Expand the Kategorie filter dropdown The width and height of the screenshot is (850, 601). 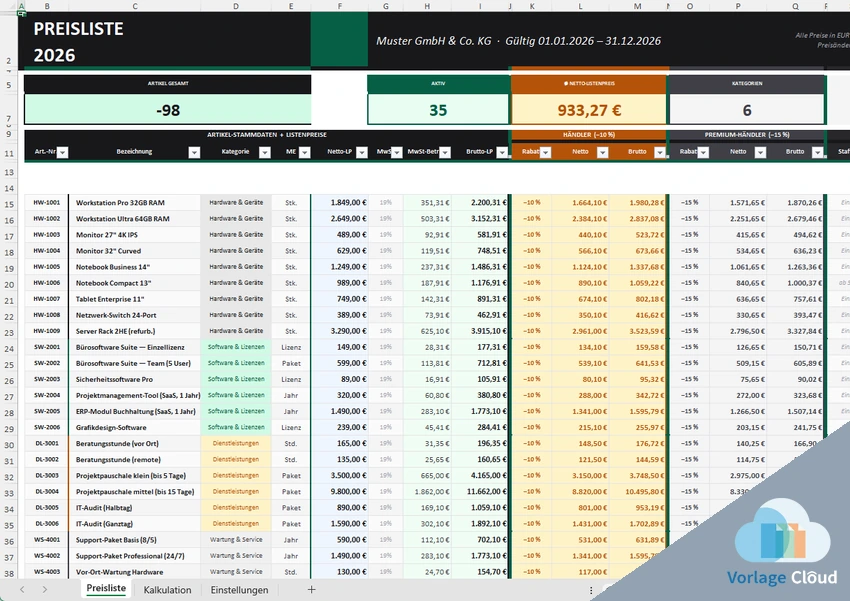(265, 152)
